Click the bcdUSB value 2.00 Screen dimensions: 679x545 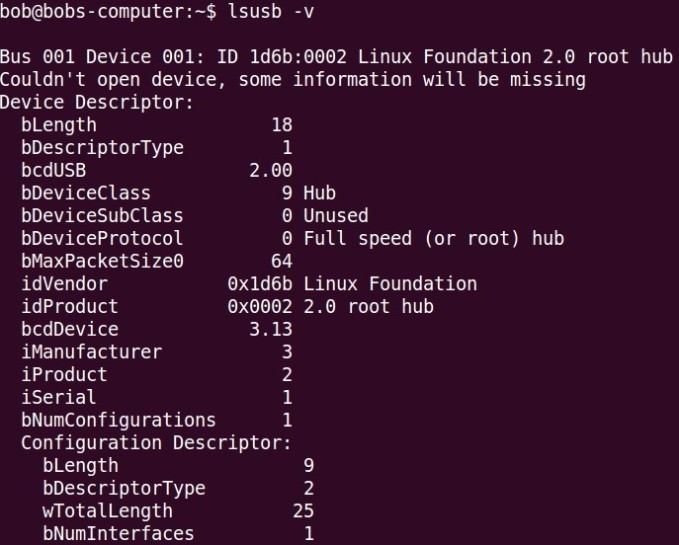(x=271, y=171)
